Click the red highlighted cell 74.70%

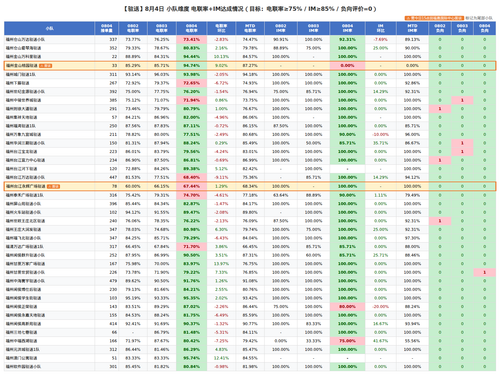pos(191,195)
